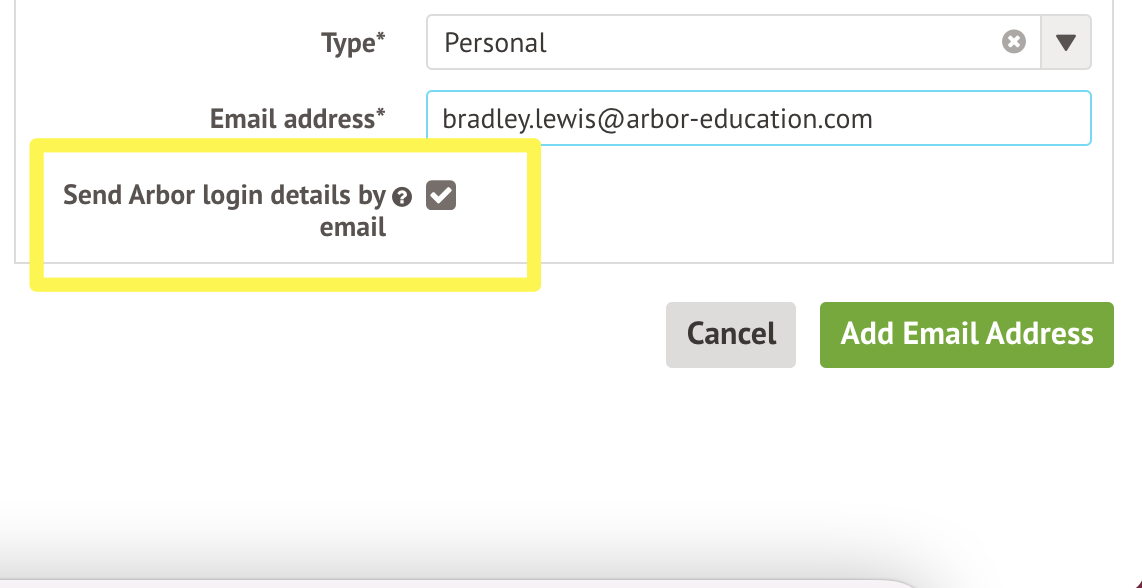The image size is (1142, 588).
Task: Open the Type dropdown arrow
Action: click(1066, 43)
